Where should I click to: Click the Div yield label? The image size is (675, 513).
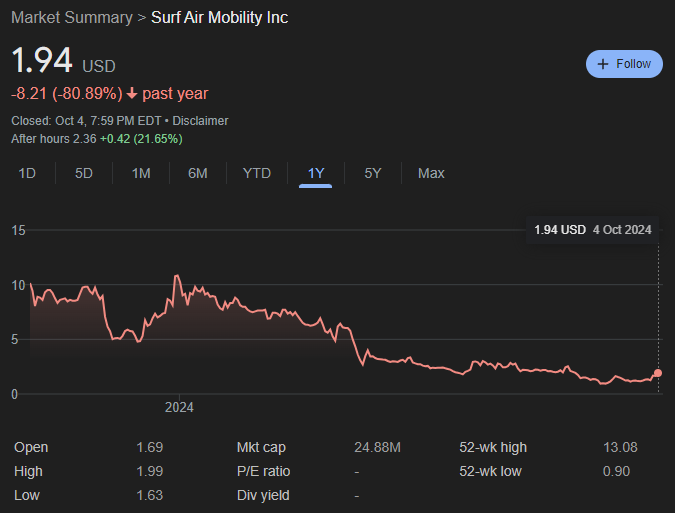point(263,495)
